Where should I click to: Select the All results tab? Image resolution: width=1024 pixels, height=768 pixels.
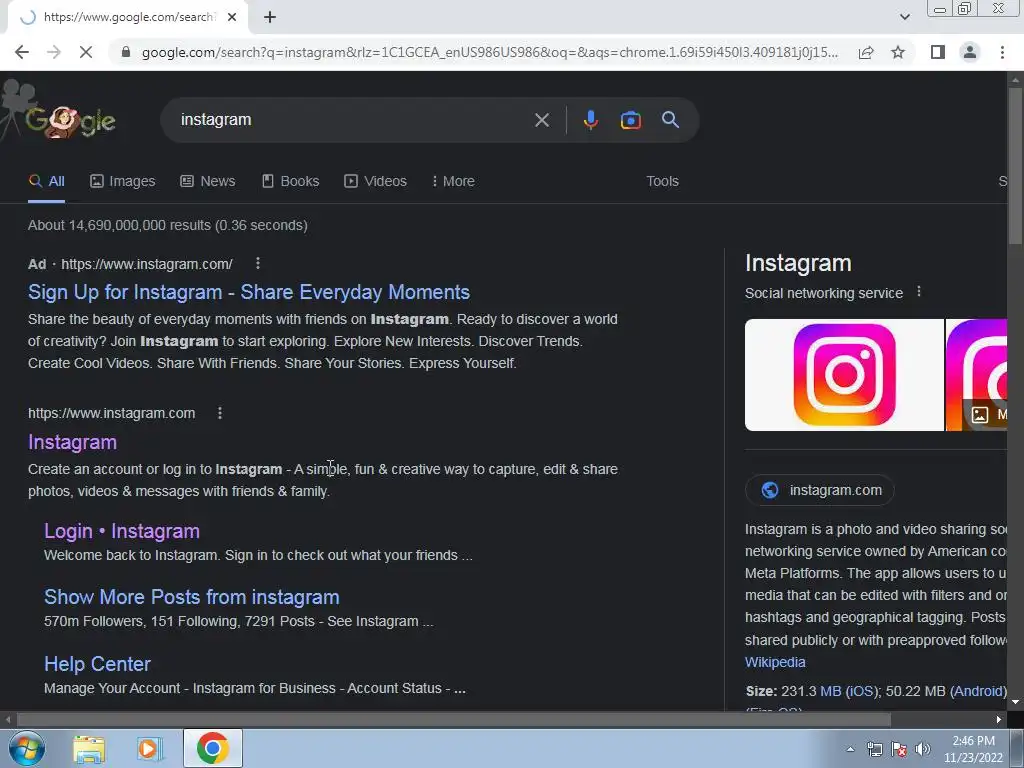click(x=46, y=182)
